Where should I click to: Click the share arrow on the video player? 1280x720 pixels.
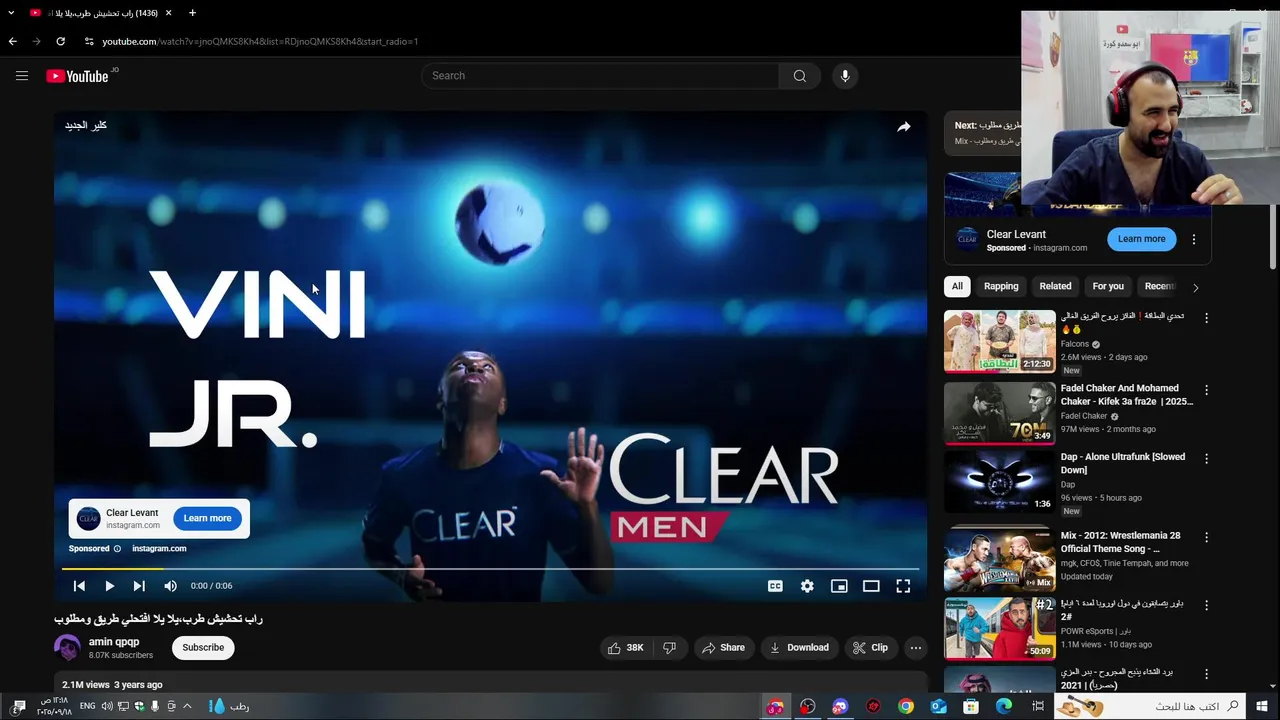904,127
